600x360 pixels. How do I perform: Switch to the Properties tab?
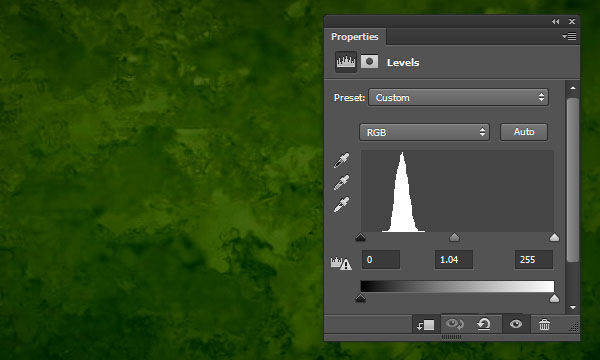click(355, 37)
